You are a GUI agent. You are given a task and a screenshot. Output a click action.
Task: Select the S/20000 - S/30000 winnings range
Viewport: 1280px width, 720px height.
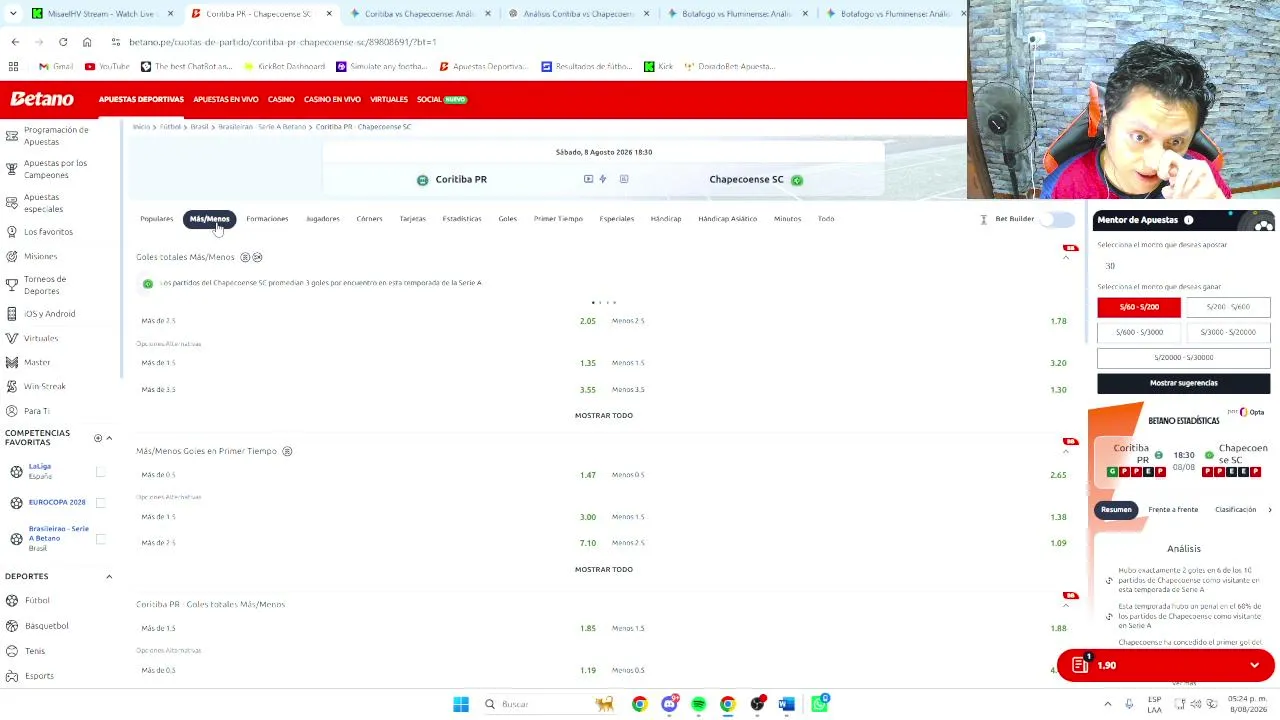coord(1183,357)
